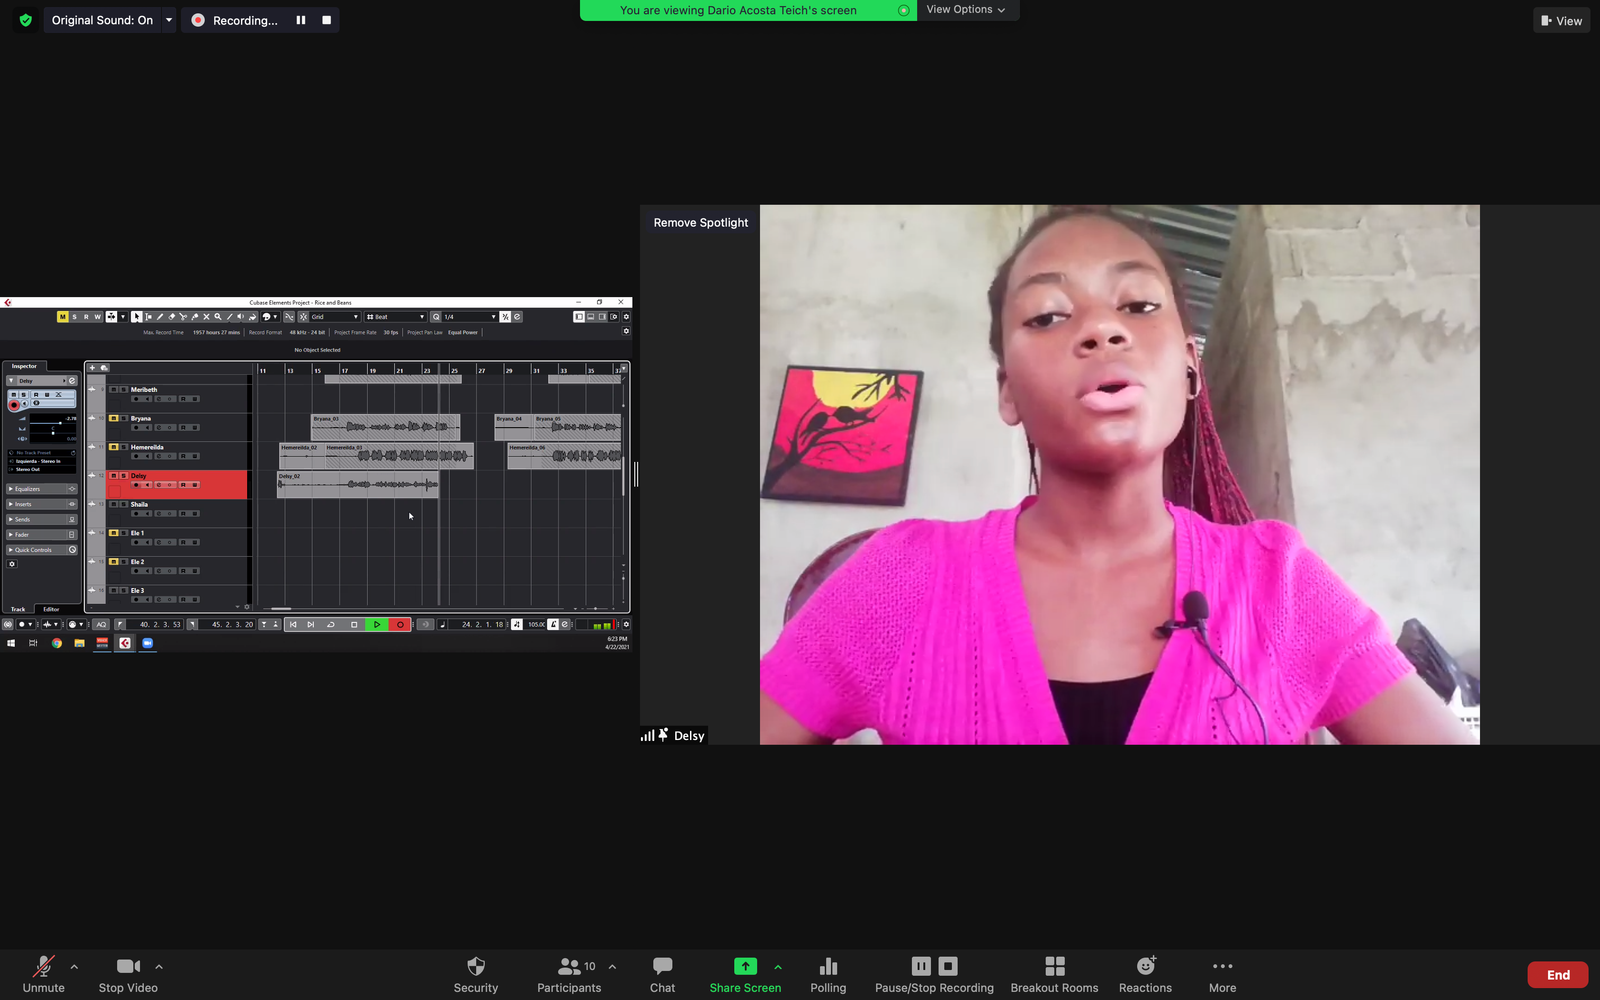The width and height of the screenshot is (1600, 1000).
Task: Open the Polling icon
Action: coord(828,966)
